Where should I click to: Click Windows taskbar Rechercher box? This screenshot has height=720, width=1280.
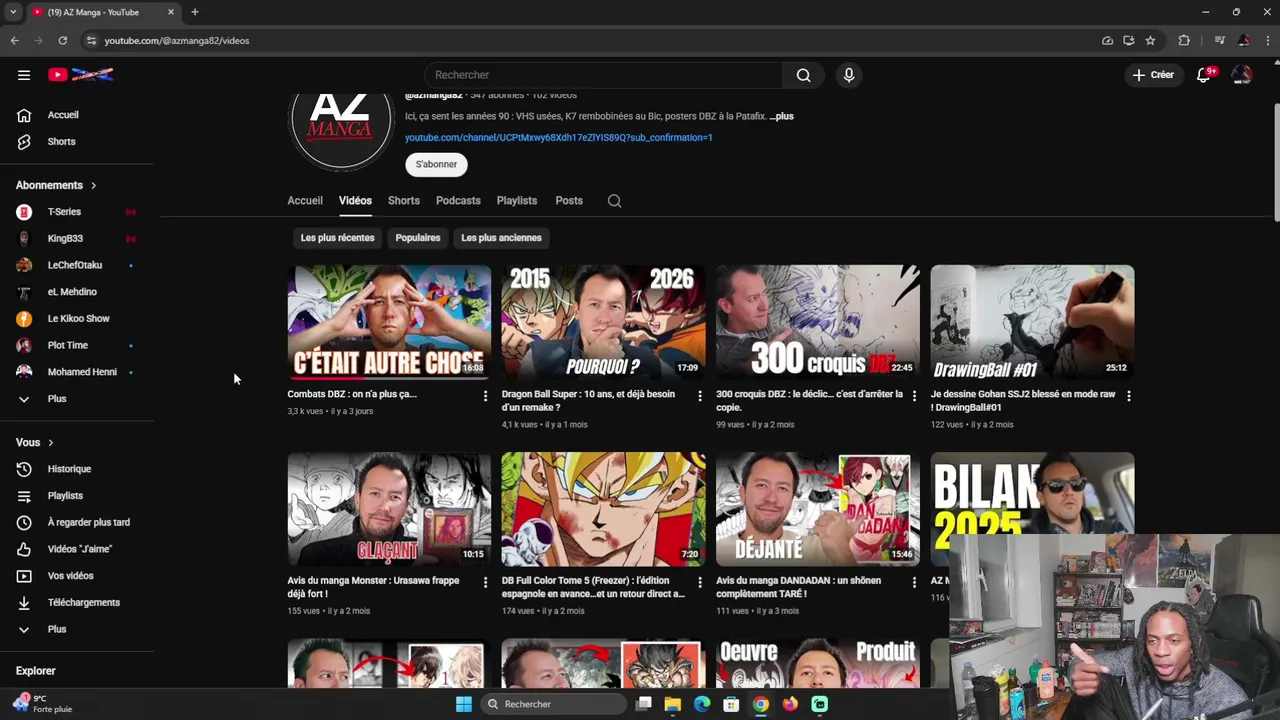555,704
